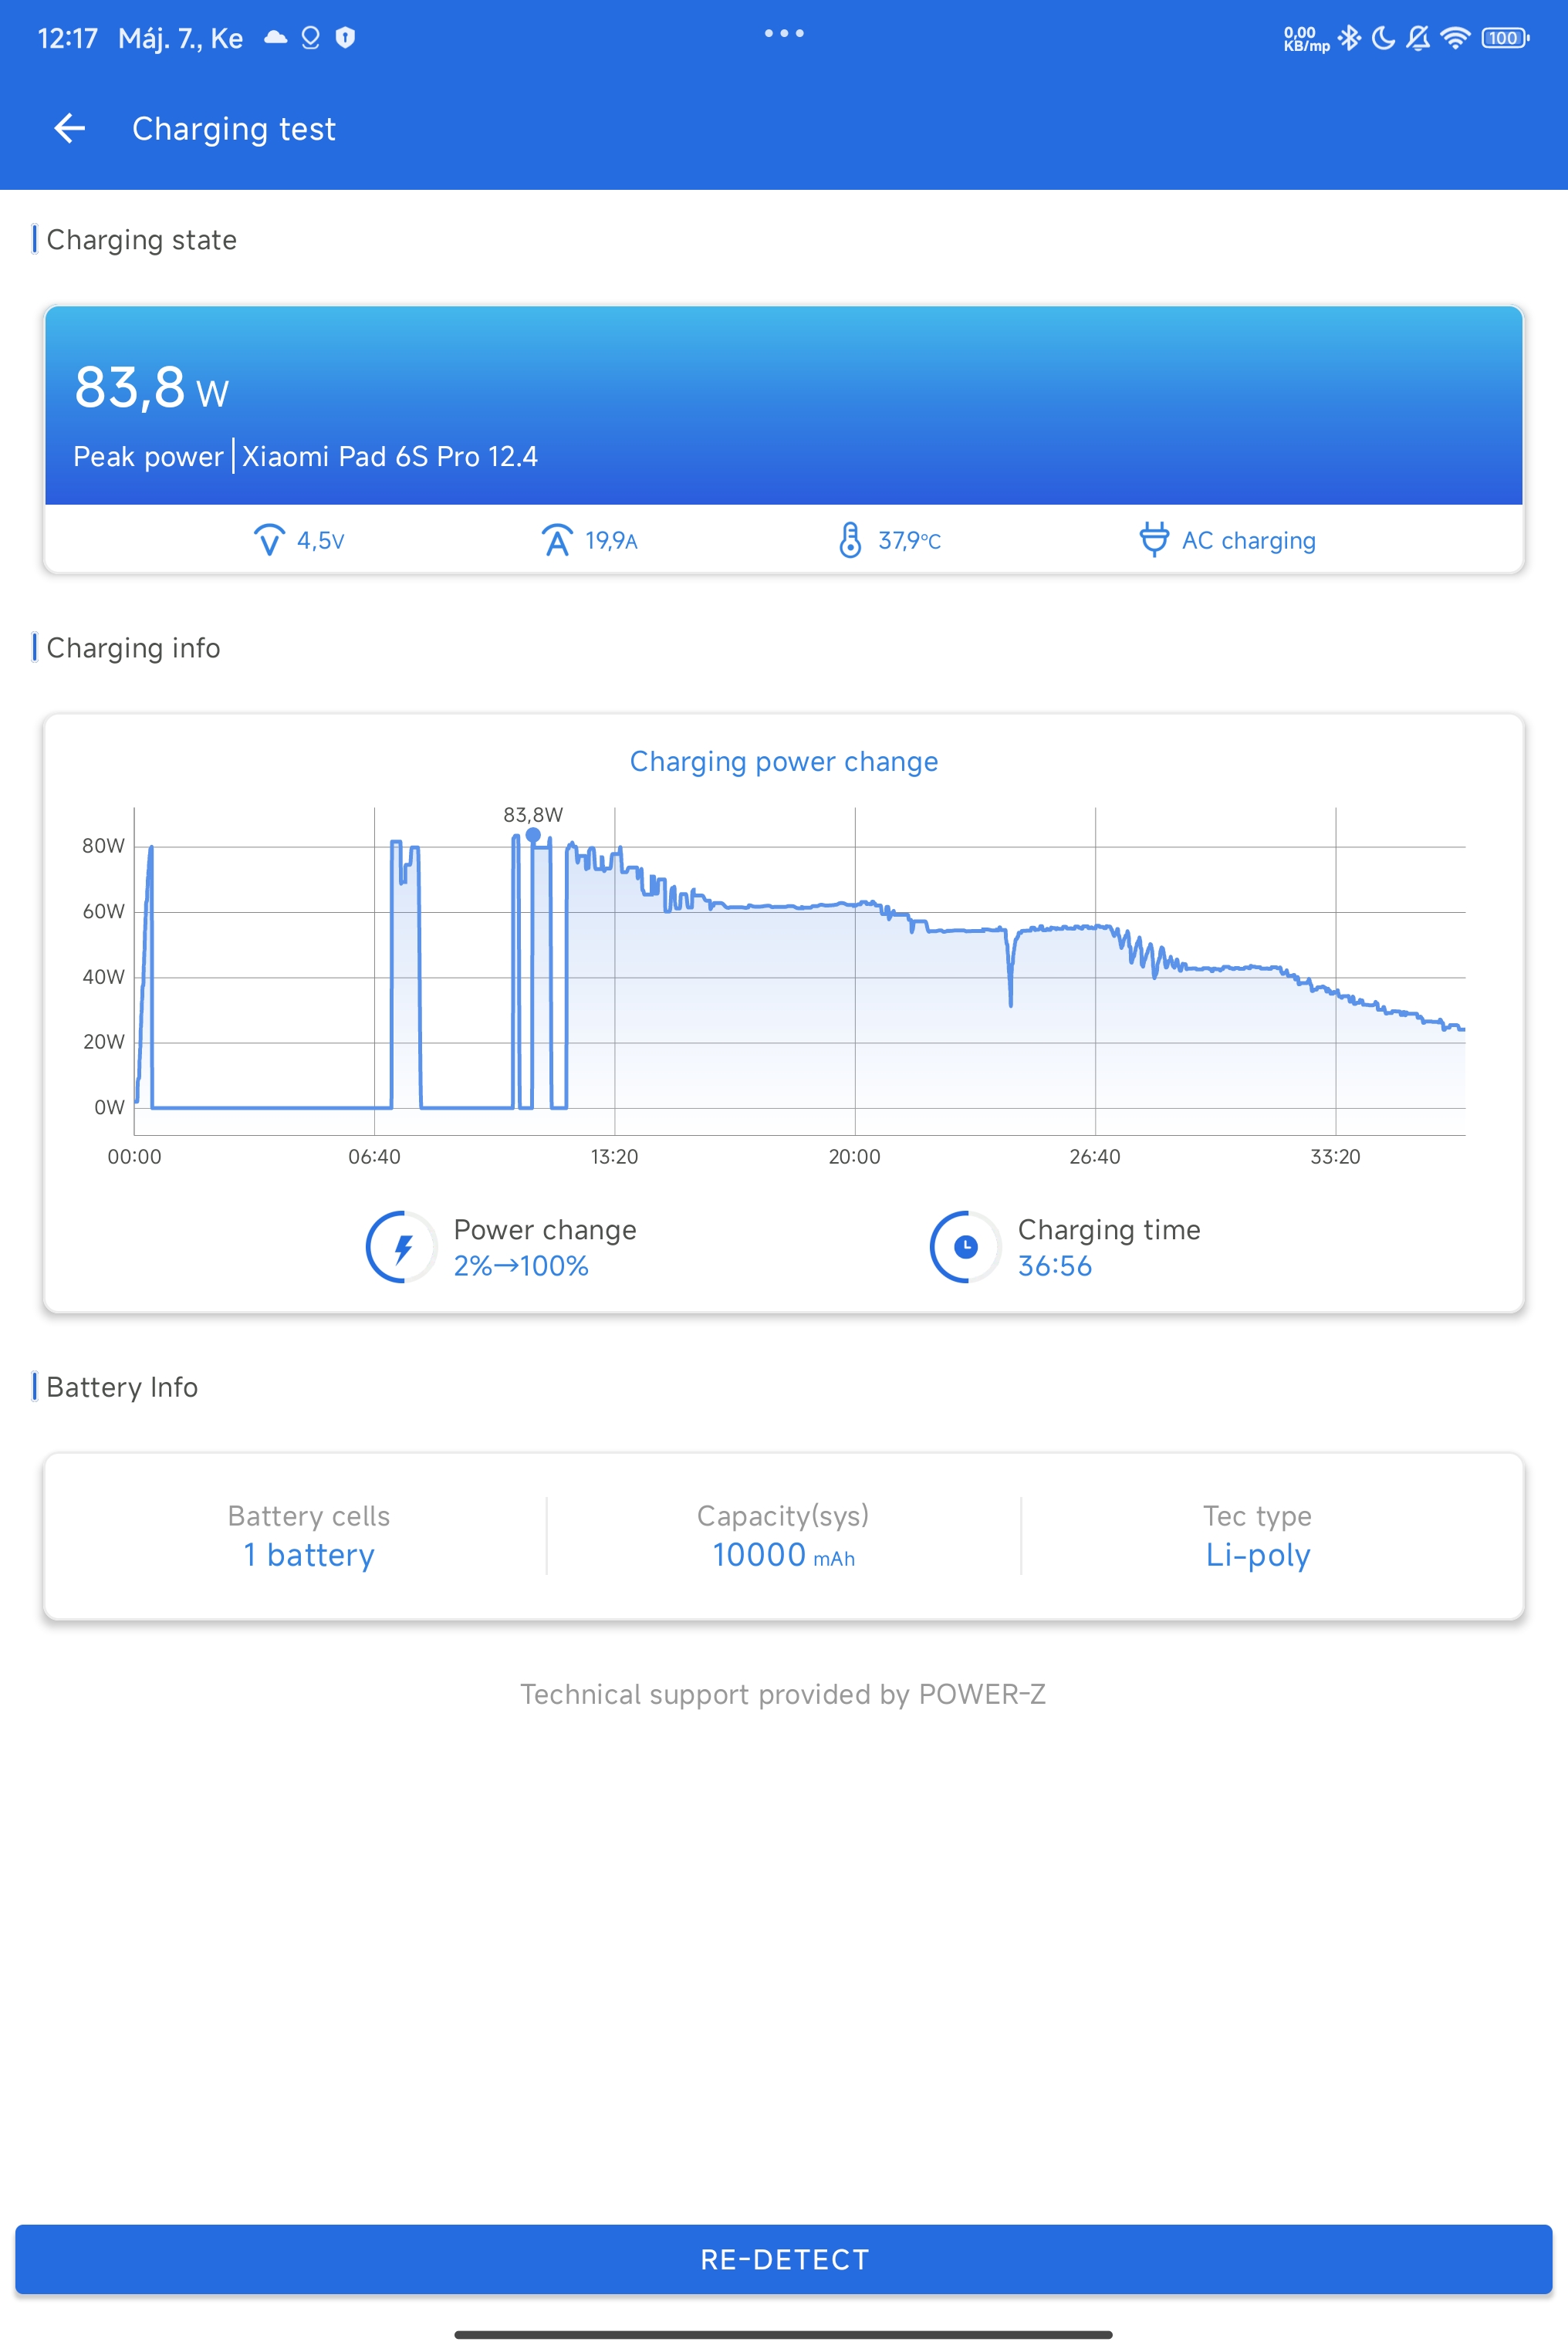Tap the cloud notification icon in status bar
The height and width of the screenshot is (2352, 1568).
pos(275,38)
